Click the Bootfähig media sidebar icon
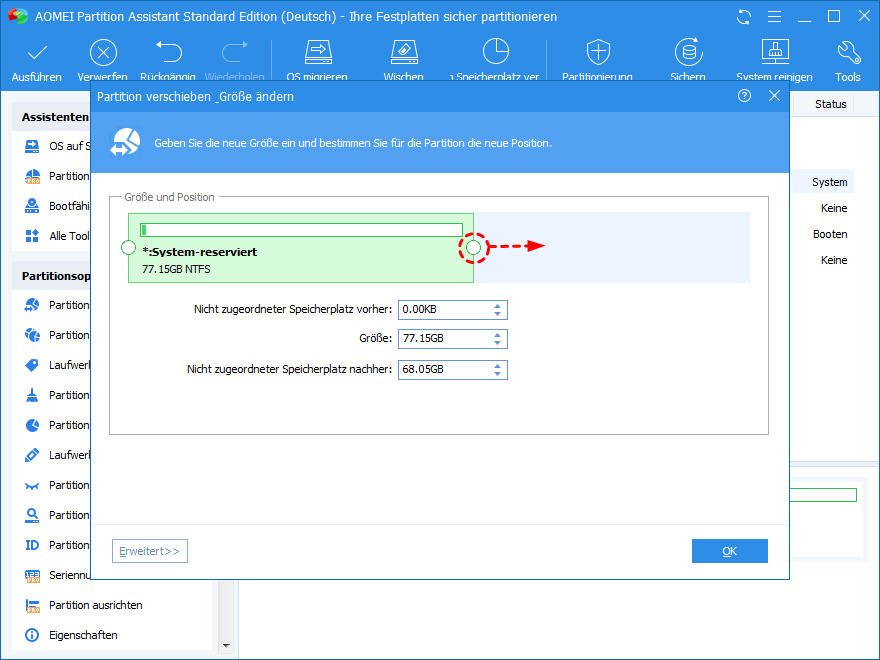This screenshot has width=880, height=660. point(32,206)
